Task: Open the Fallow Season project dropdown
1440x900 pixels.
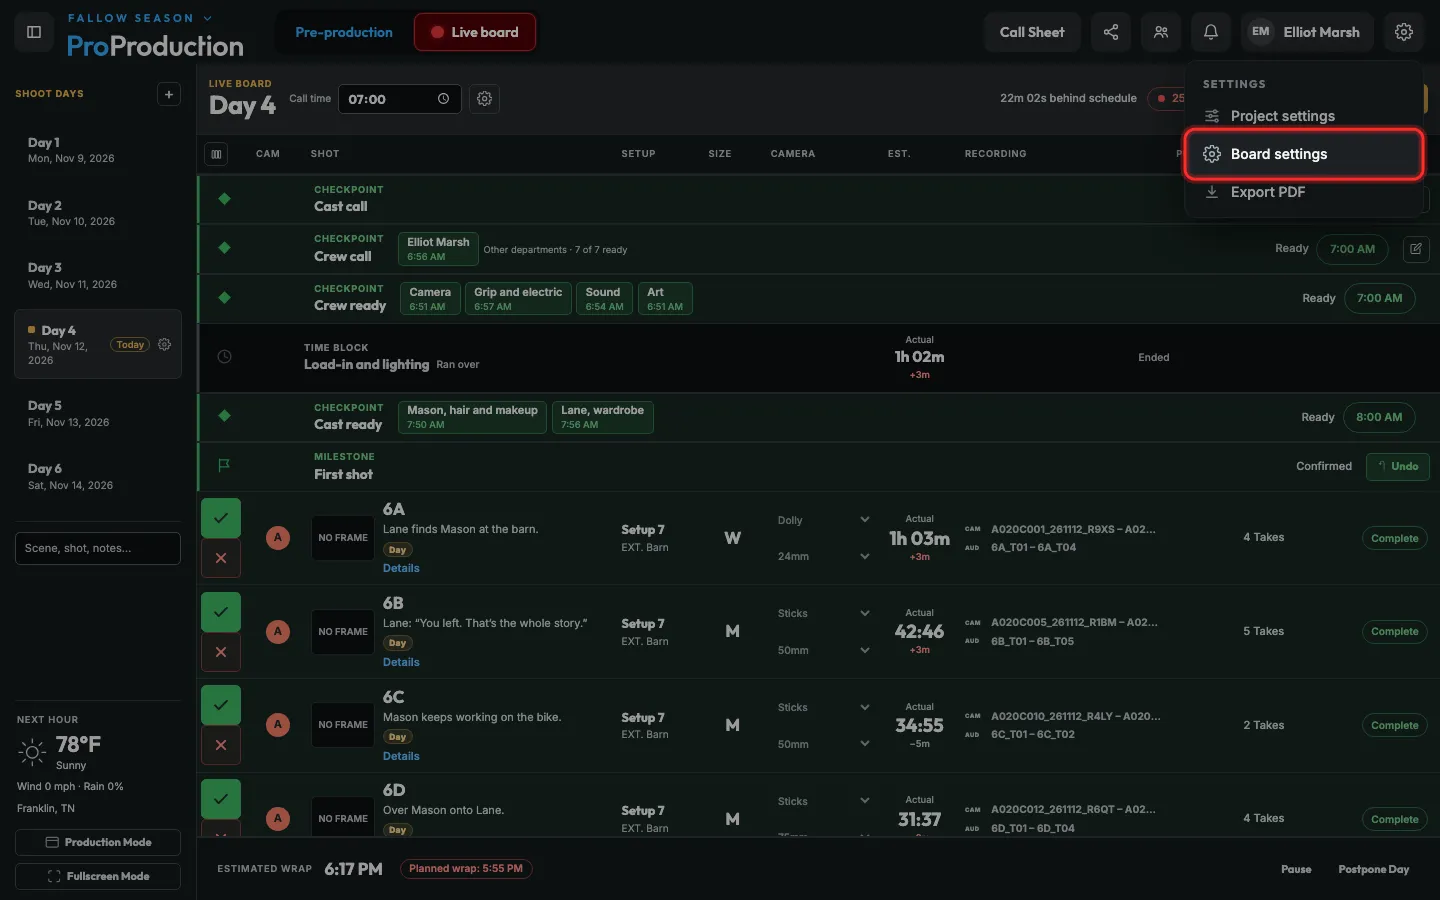Action: 140,18
